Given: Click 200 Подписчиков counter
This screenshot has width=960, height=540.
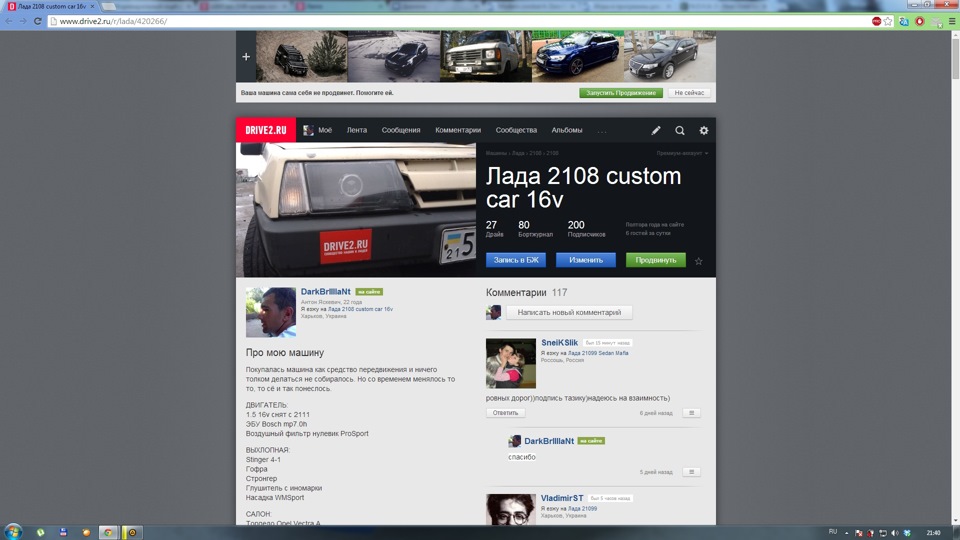Looking at the screenshot, I should pyautogui.click(x=587, y=229).
